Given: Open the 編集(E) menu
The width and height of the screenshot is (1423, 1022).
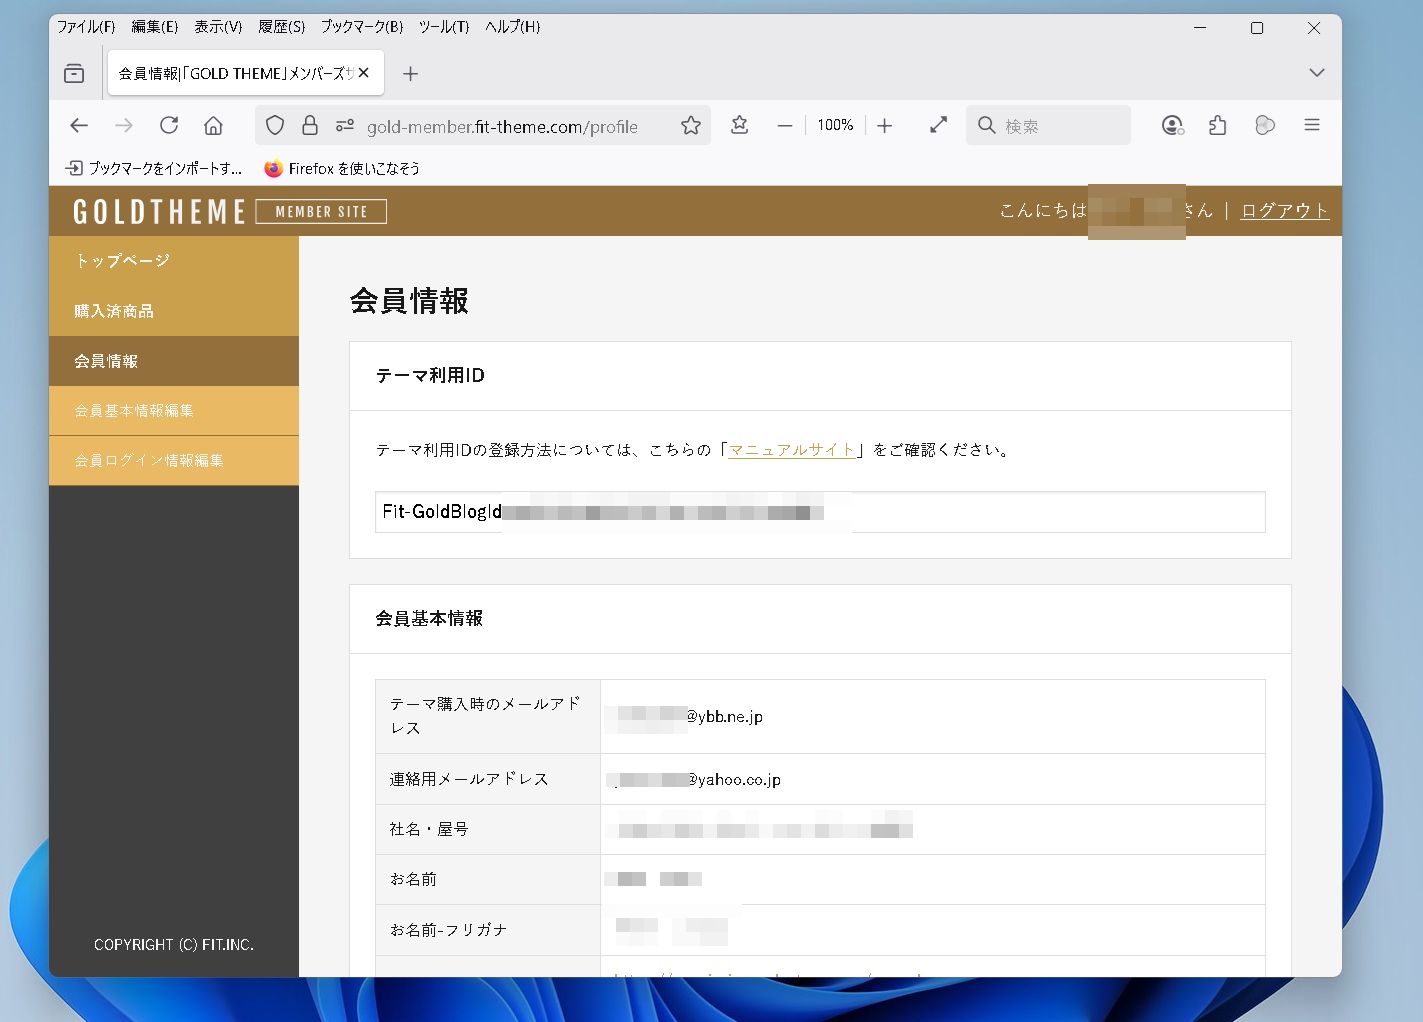Looking at the screenshot, I should pyautogui.click(x=155, y=27).
